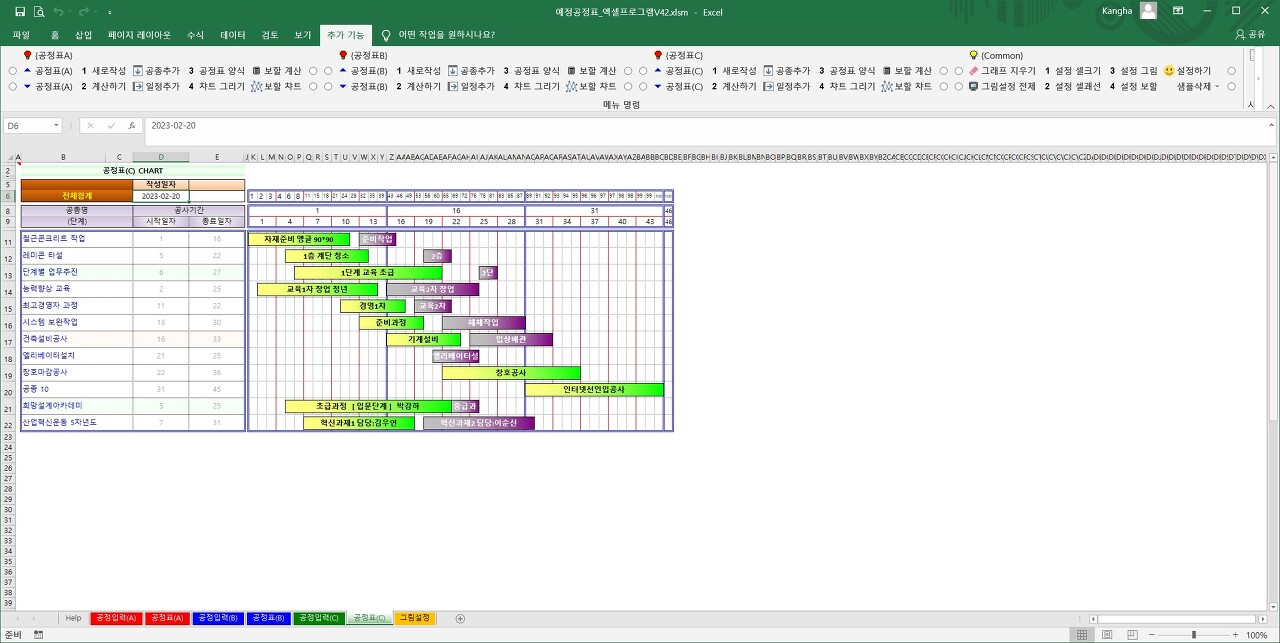Screen dimensions: 1280x643
Task: Switch to the 그림설정 sheet tab
Action: coord(415,619)
